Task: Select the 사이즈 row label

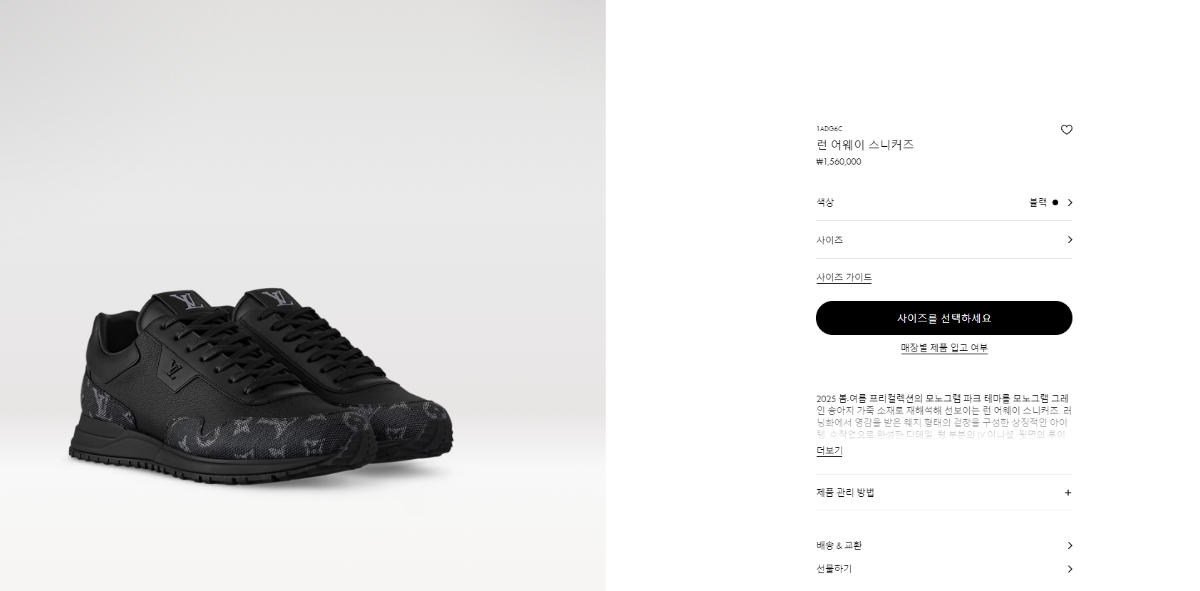Action: coord(830,240)
